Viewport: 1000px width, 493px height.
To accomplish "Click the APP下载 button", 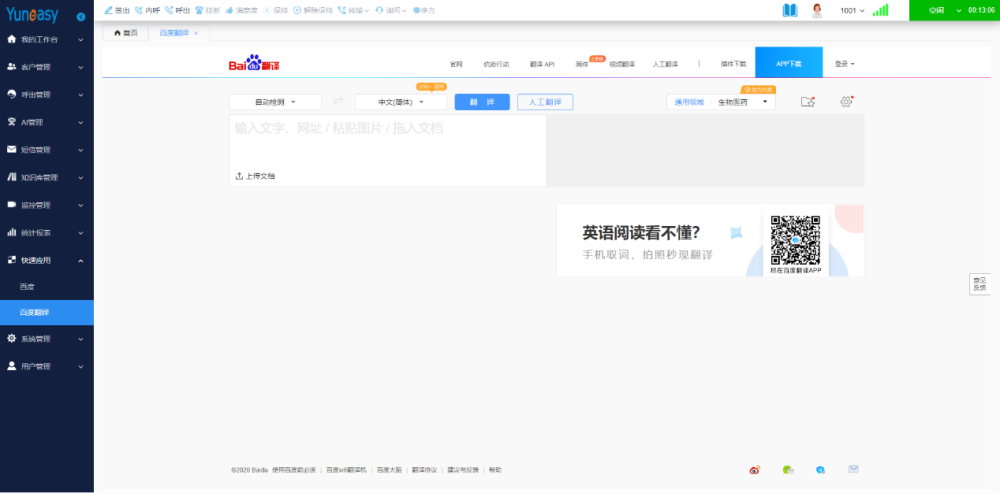I will (789, 63).
